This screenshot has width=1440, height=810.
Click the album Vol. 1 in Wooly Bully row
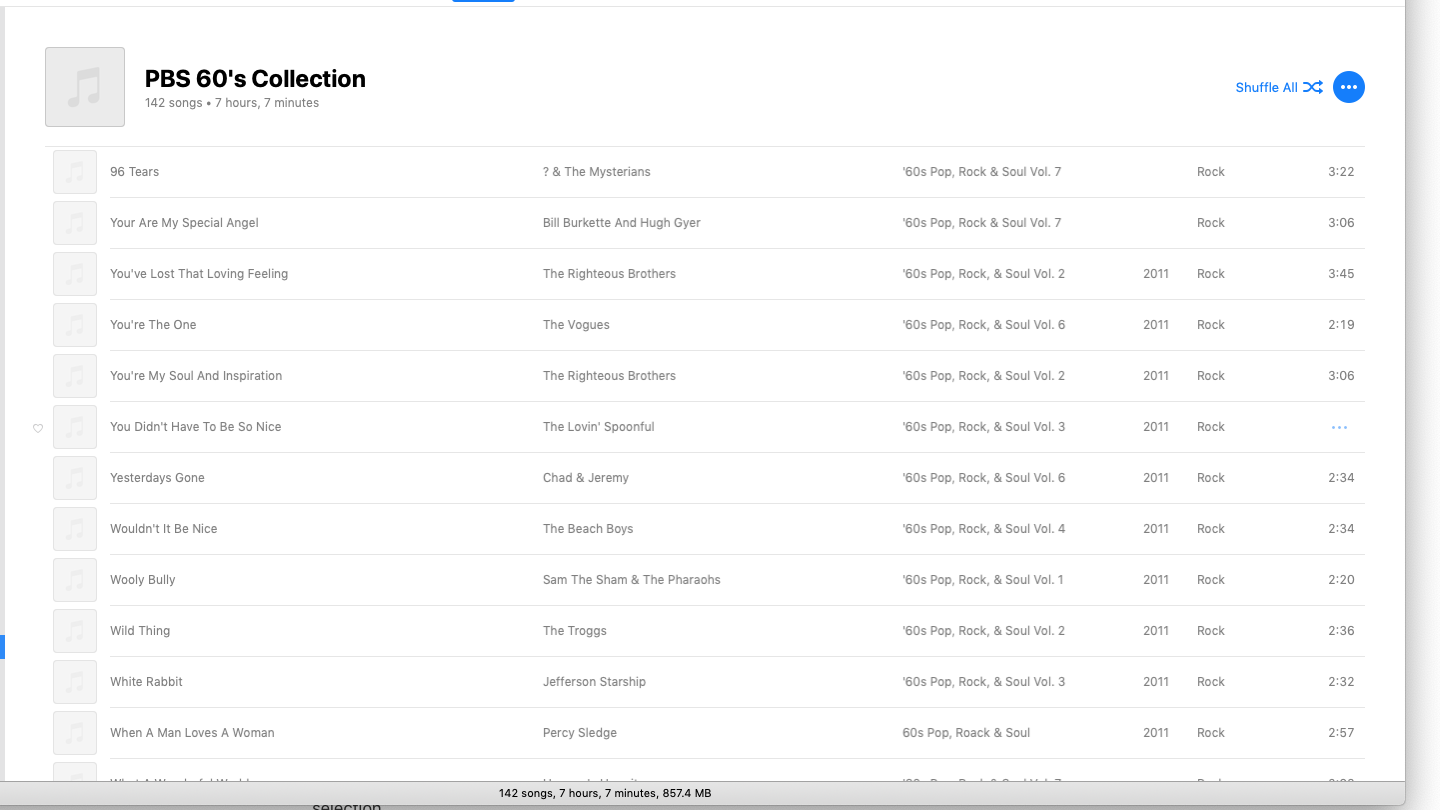[x=983, y=580]
